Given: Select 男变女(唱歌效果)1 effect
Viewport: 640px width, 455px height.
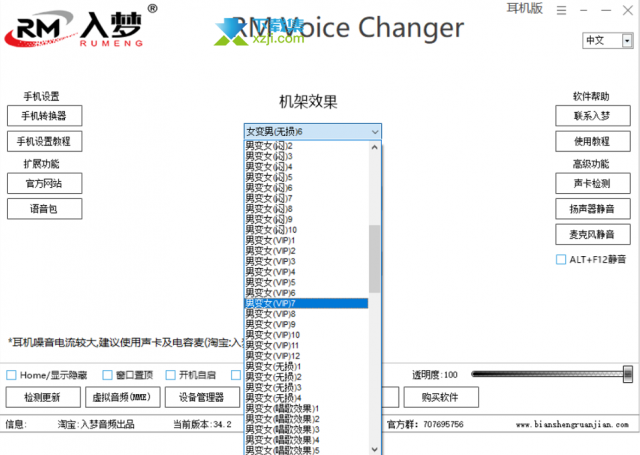Looking at the screenshot, I should tap(306, 408).
